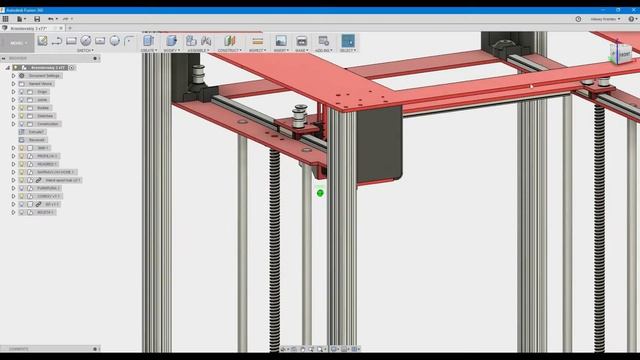Open the INSERT dropdown menu
Screen dimensions: 640x360
pyautogui.click(x=281, y=50)
